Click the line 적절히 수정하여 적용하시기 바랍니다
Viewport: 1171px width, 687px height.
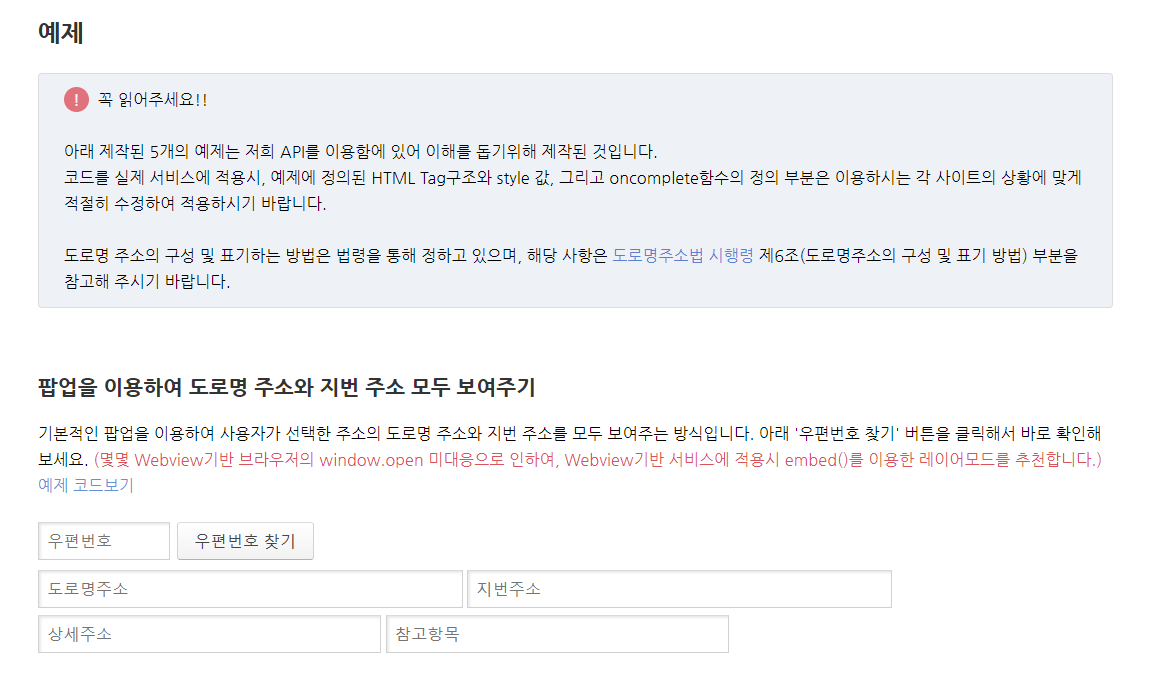coord(195,204)
